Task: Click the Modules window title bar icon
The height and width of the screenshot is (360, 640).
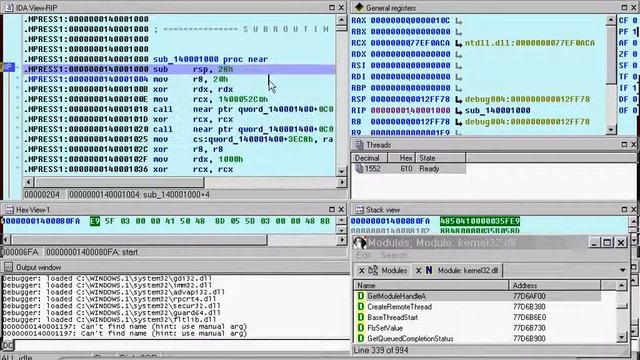Action: tap(359, 242)
